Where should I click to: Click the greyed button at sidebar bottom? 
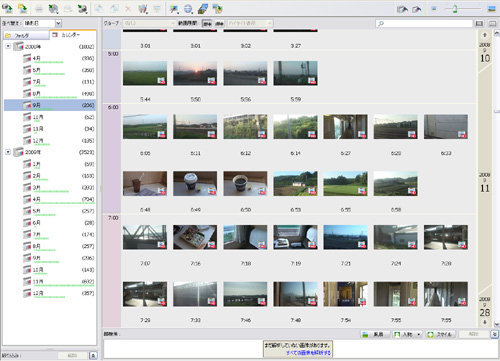(73, 356)
